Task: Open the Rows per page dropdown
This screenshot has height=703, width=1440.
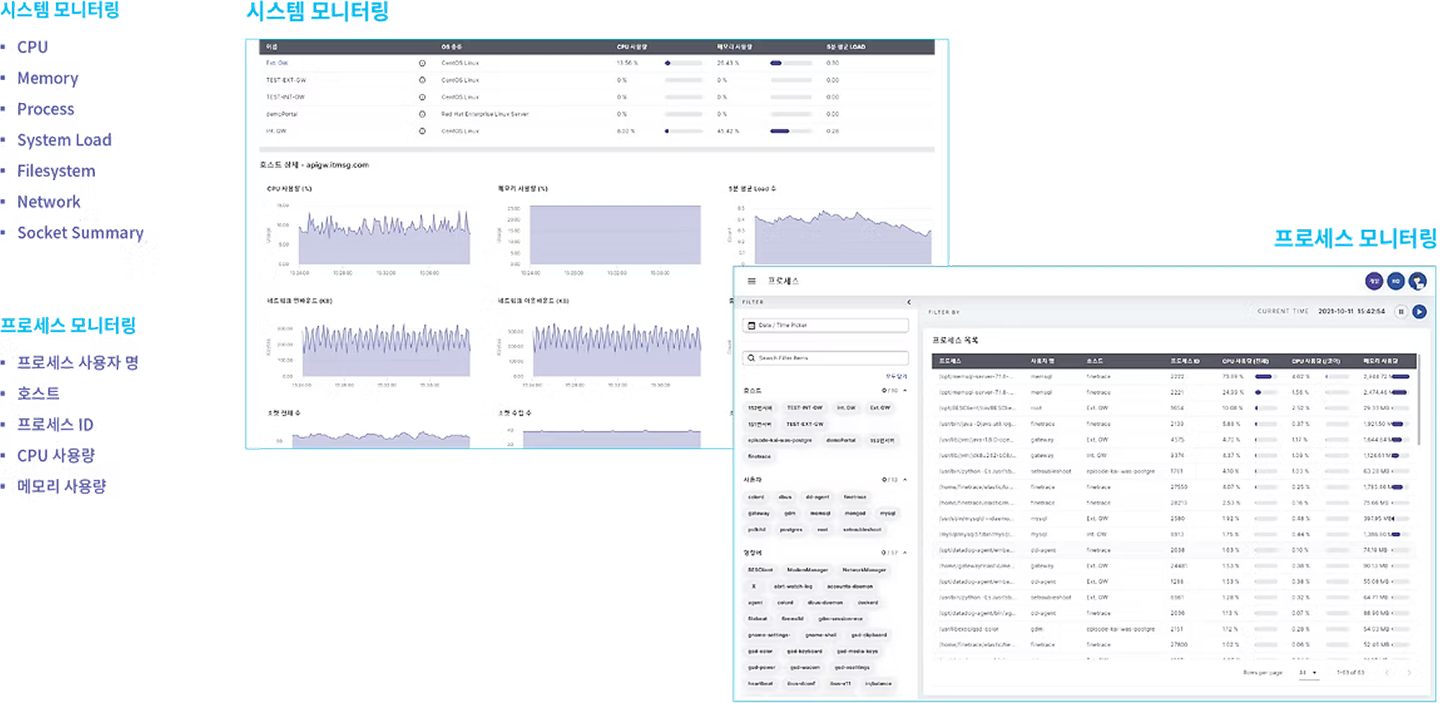Action: pyautogui.click(x=1308, y=672)
